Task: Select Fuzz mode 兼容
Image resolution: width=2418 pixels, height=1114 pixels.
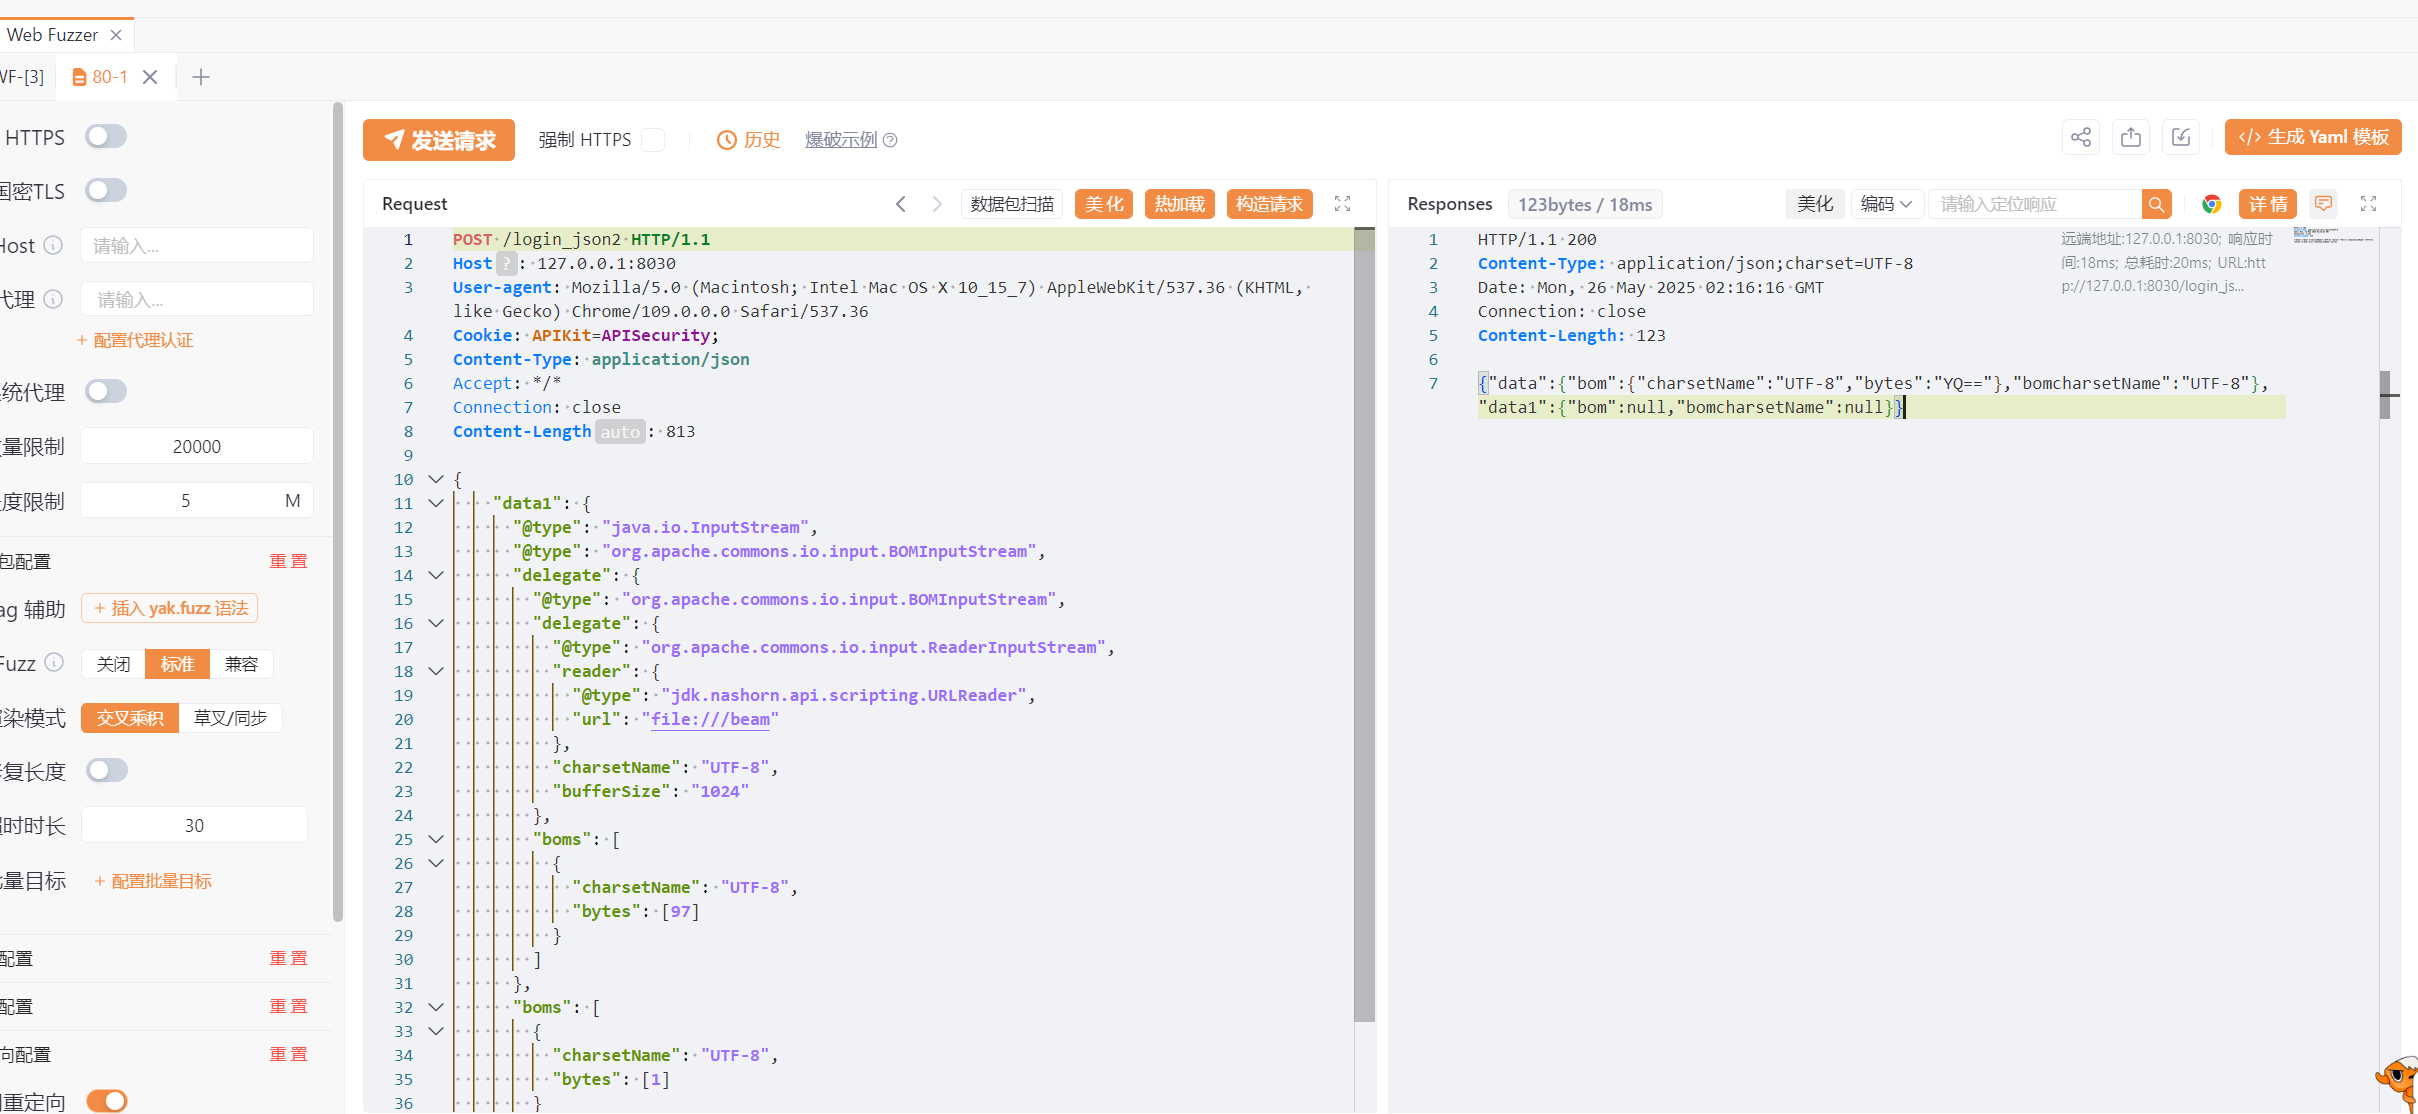Action: pos(241,664)
